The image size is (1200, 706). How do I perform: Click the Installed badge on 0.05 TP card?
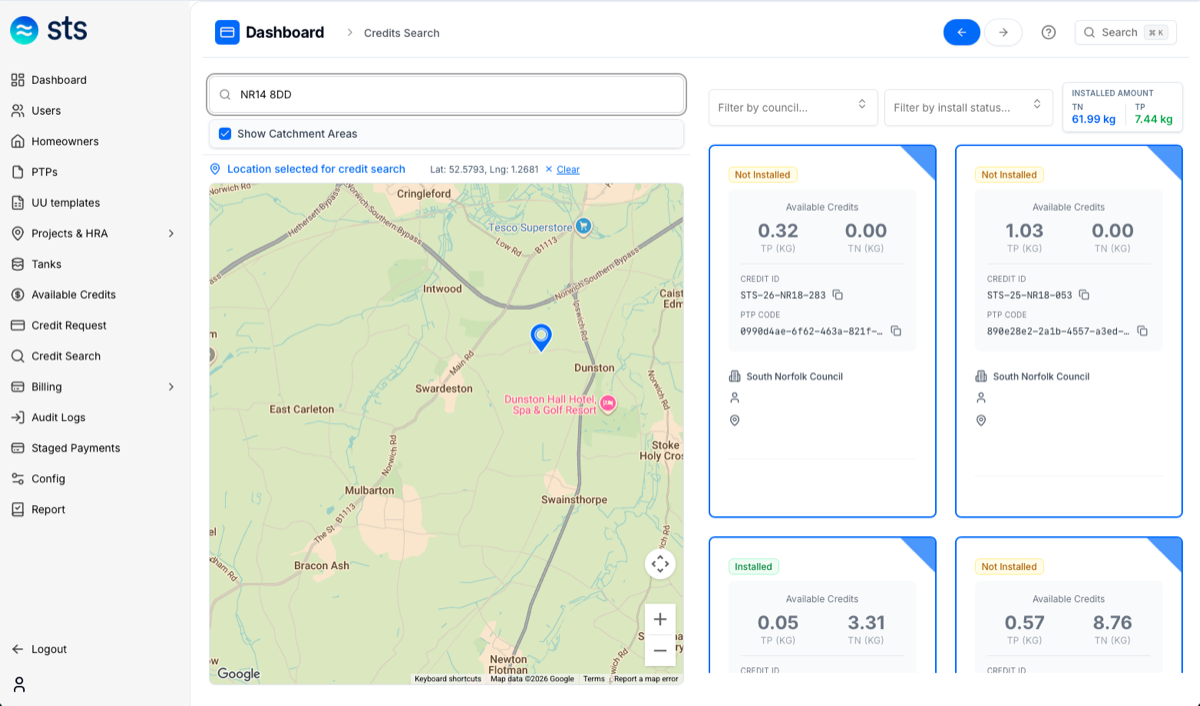tap(754, 567)
